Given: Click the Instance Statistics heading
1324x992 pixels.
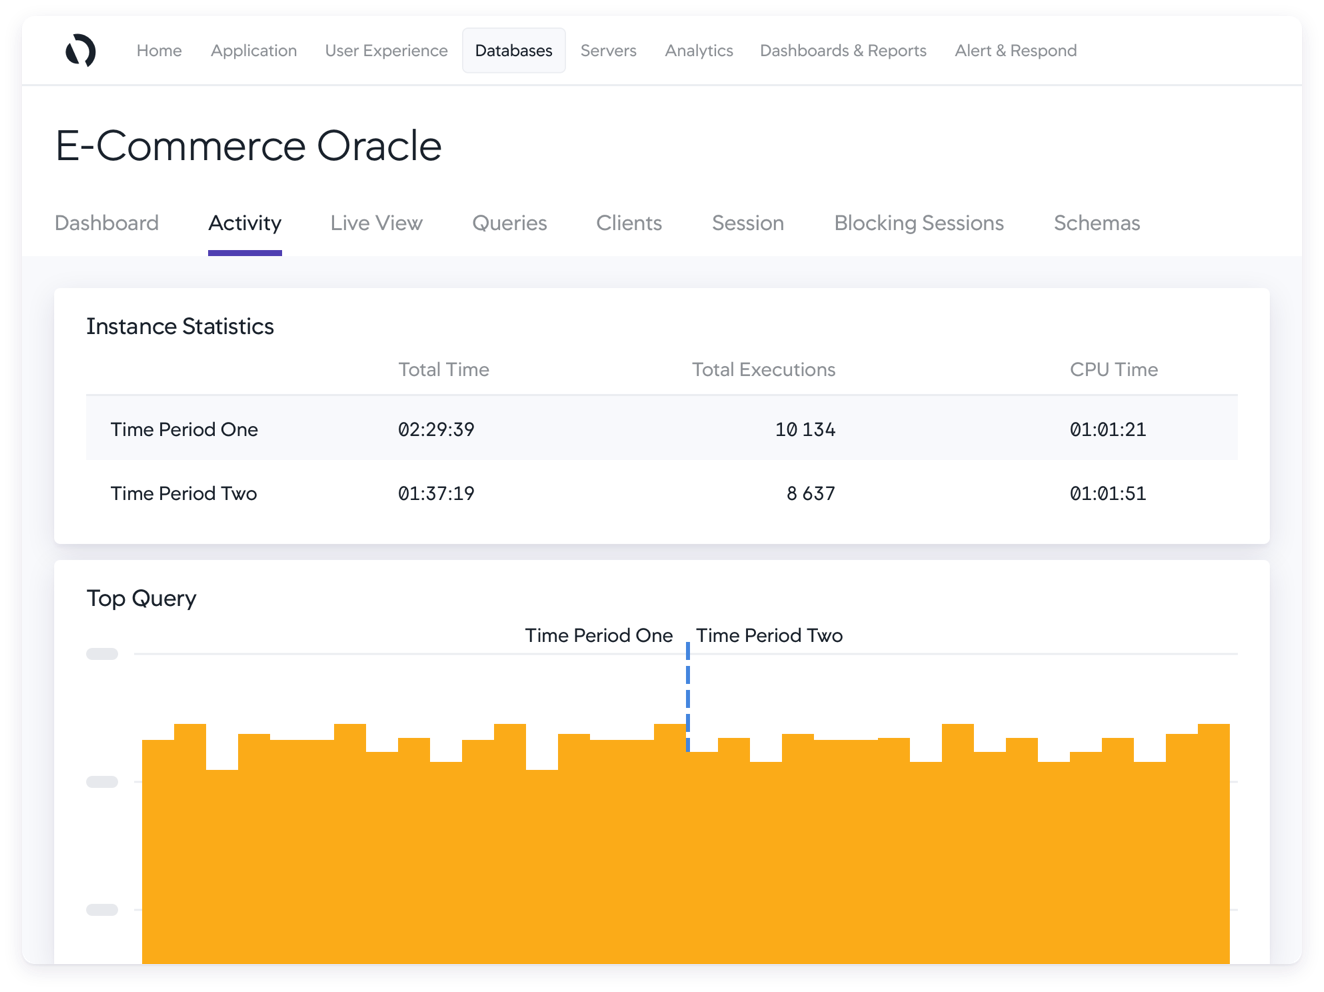Looking at the screenshot, I should [x=180, y=327].
